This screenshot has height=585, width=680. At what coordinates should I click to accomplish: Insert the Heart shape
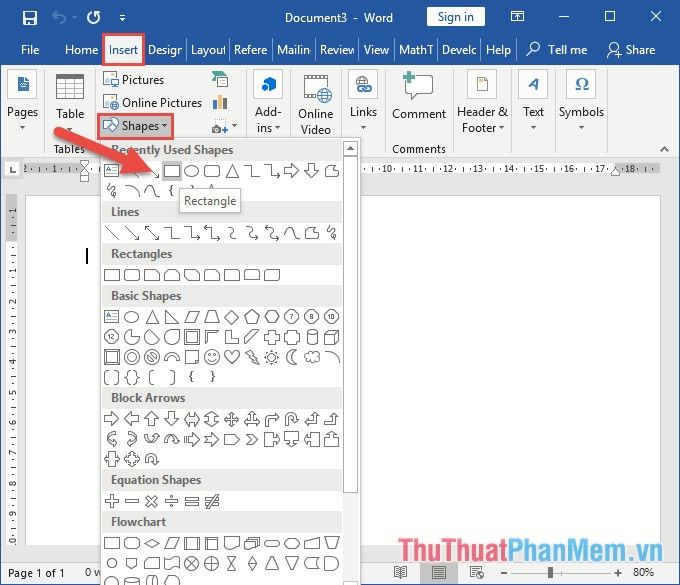coord(232,357)
